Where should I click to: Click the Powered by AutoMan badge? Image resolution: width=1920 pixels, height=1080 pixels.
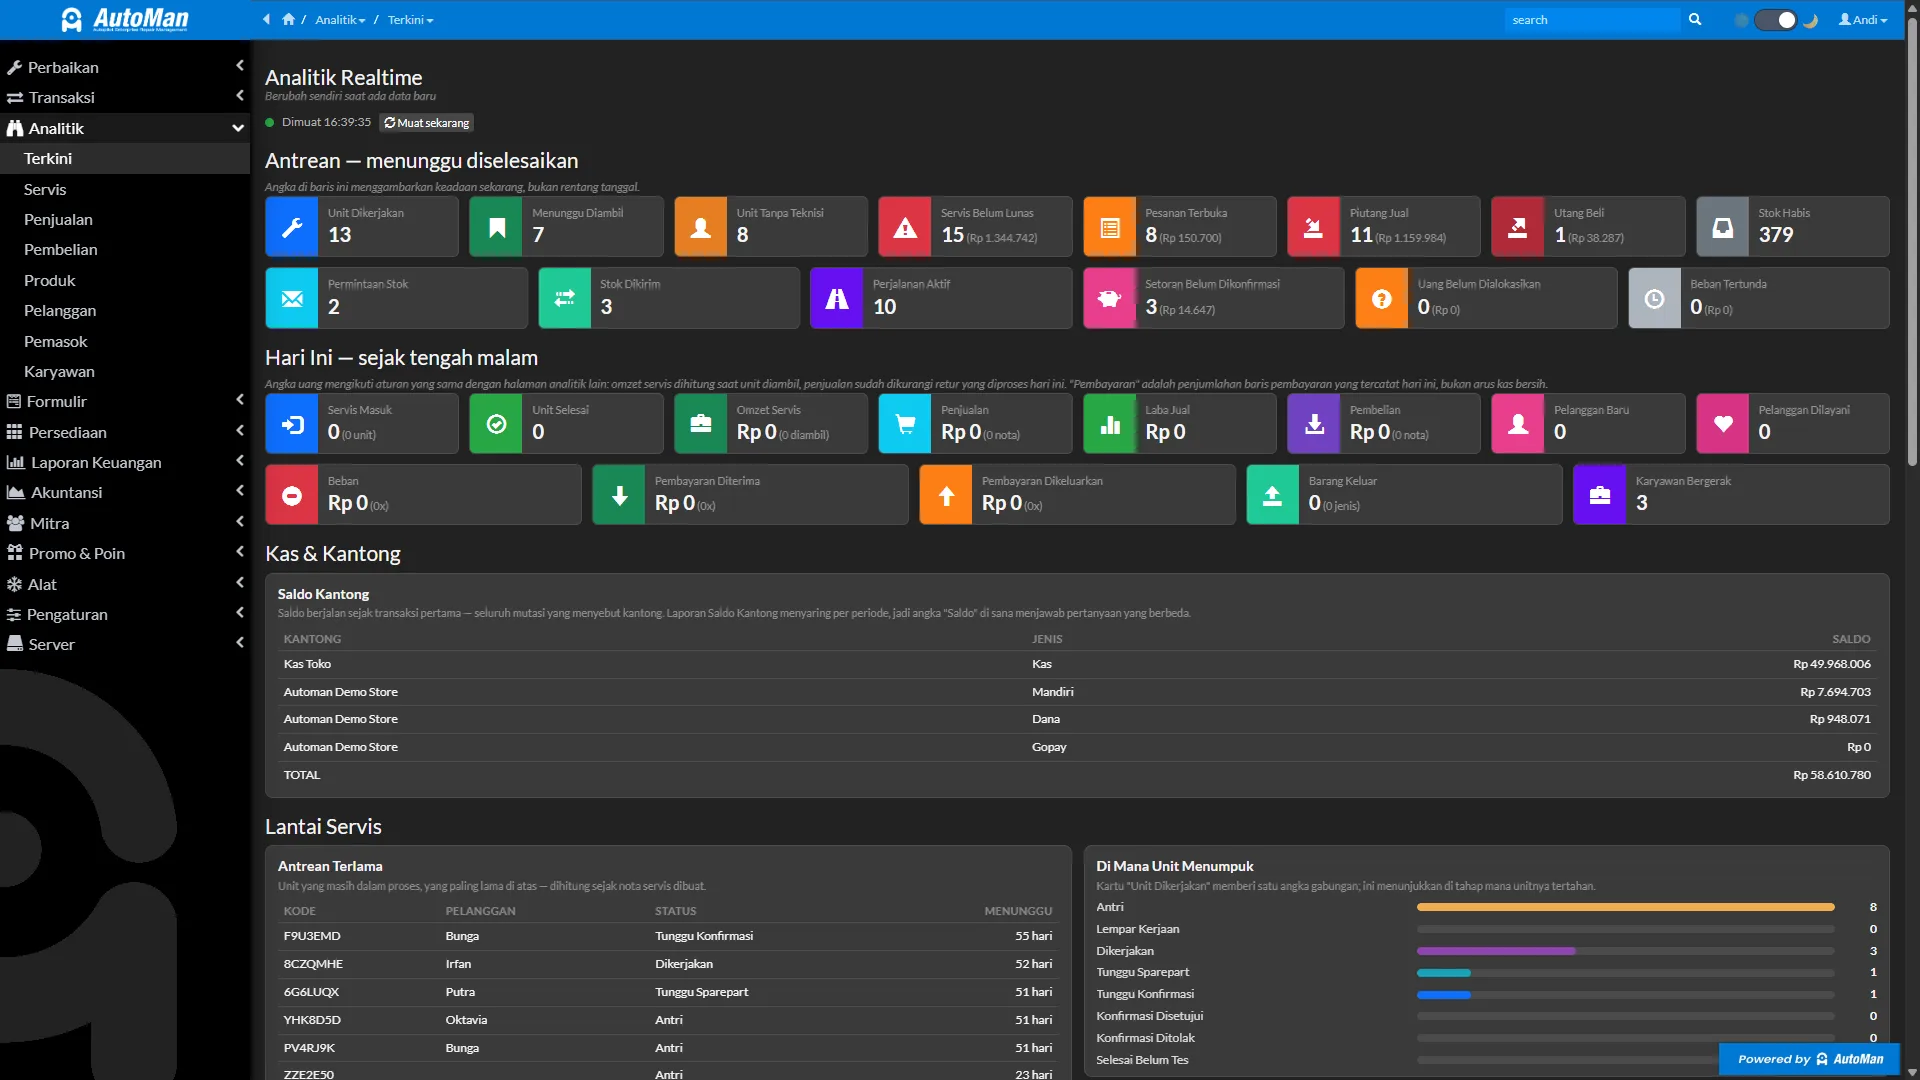click(x=1809, y=1059)
